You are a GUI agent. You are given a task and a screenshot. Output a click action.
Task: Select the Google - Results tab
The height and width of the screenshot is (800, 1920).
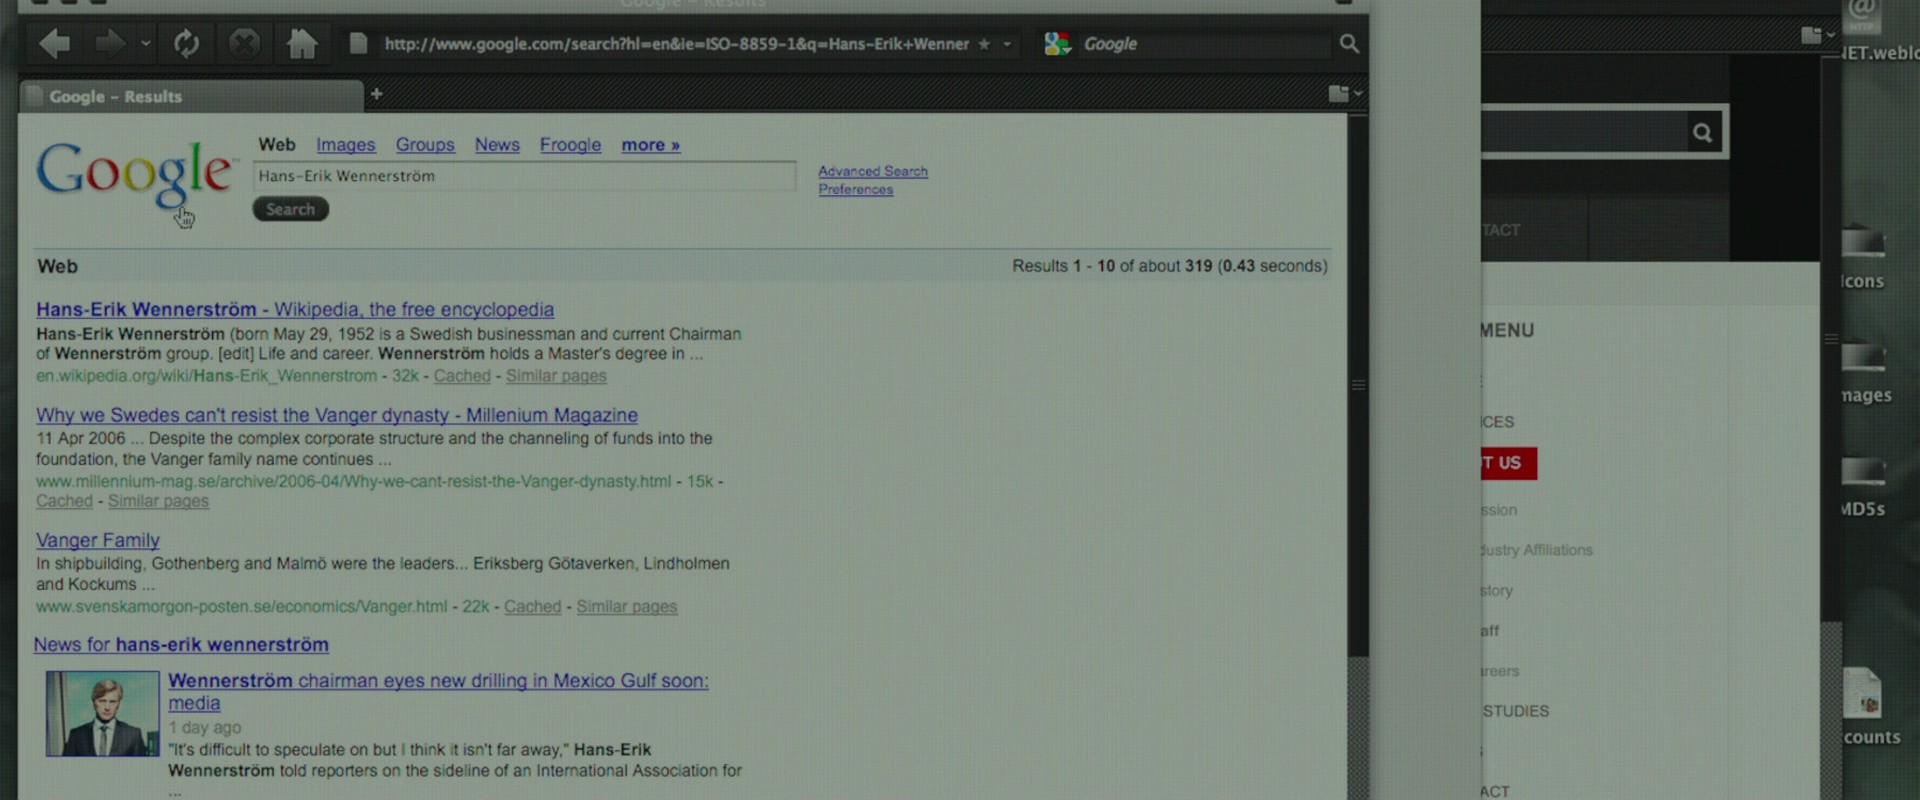pos(190,96)
